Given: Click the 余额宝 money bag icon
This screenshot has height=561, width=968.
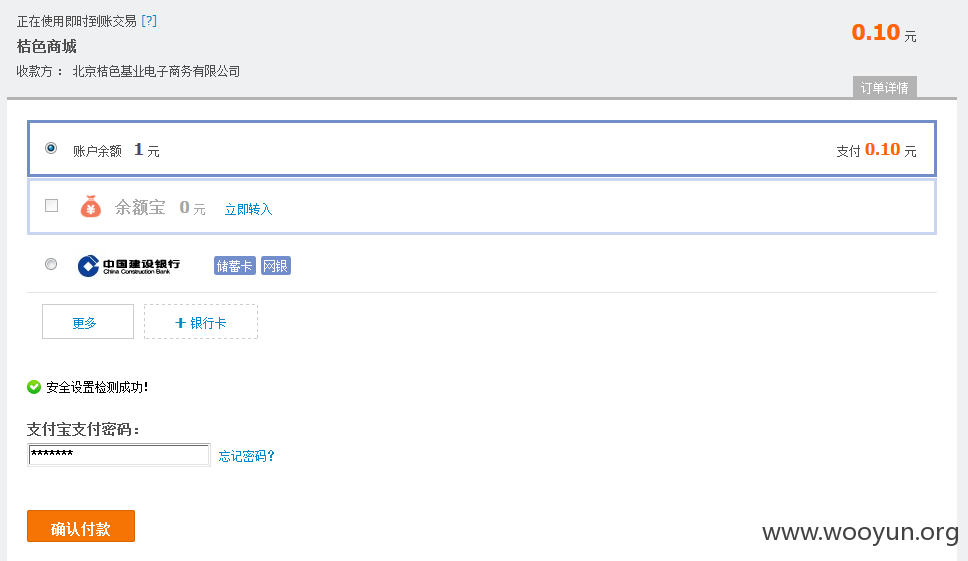Looking at the screenshot, I should (91, 207).
